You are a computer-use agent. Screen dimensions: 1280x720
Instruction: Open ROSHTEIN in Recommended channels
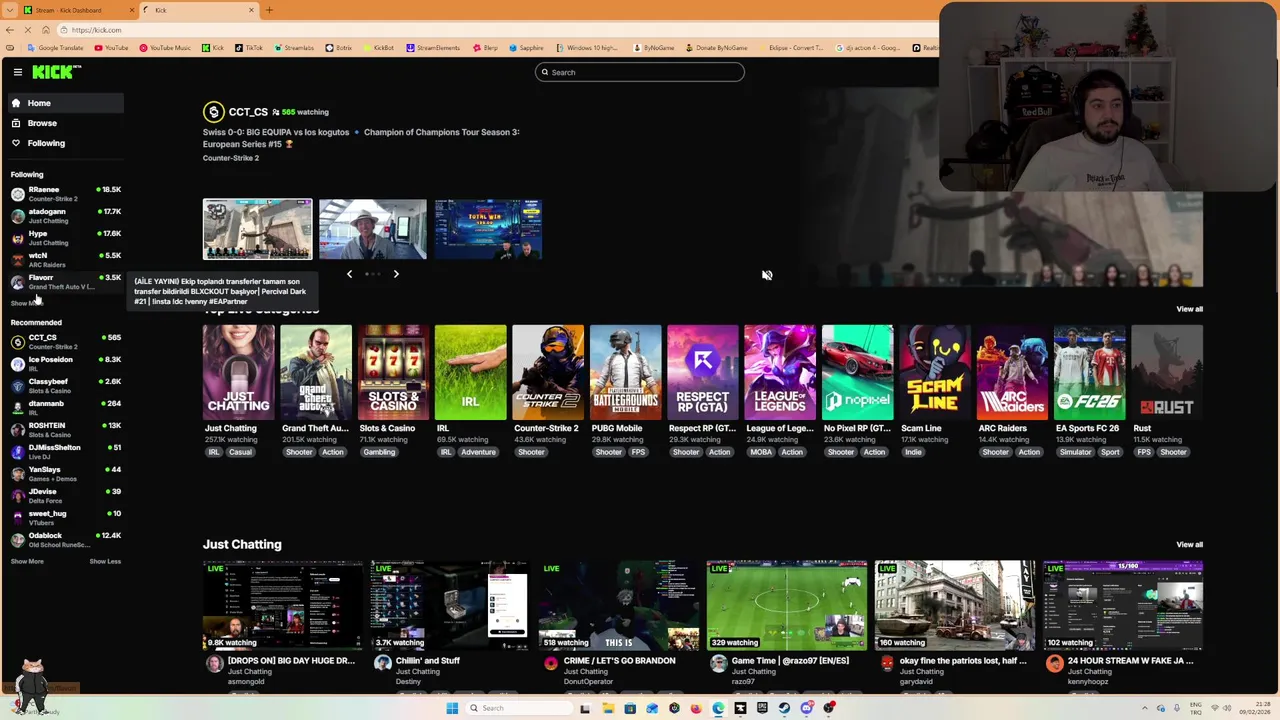tap(65, 430)
